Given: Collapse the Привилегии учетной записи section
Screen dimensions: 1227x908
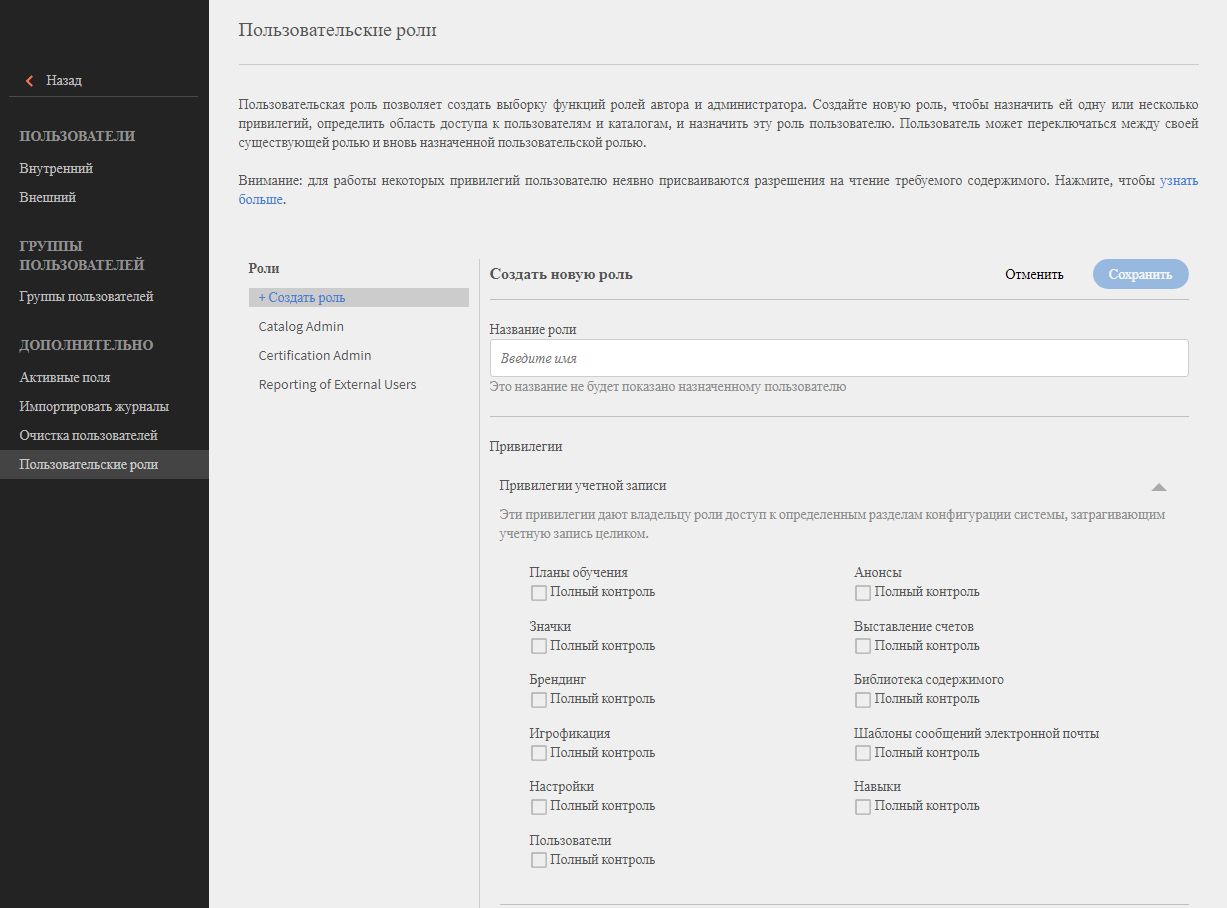Looking at the screenshot, I should click(x=1158, y=487).
